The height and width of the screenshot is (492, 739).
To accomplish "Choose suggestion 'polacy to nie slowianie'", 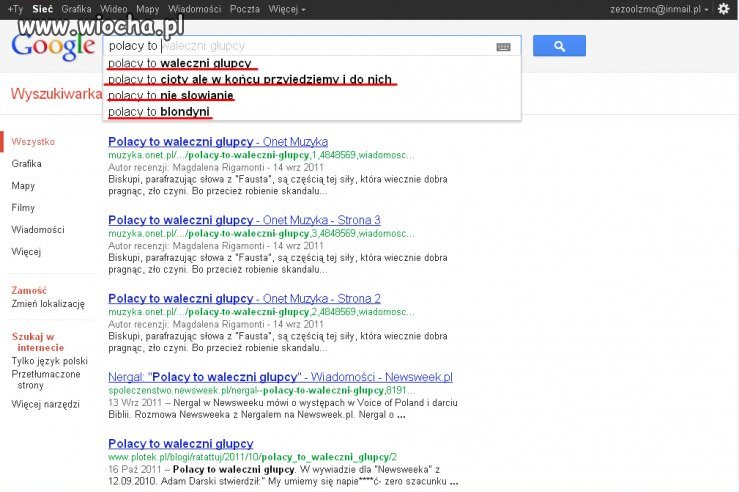I will (312, 95).
